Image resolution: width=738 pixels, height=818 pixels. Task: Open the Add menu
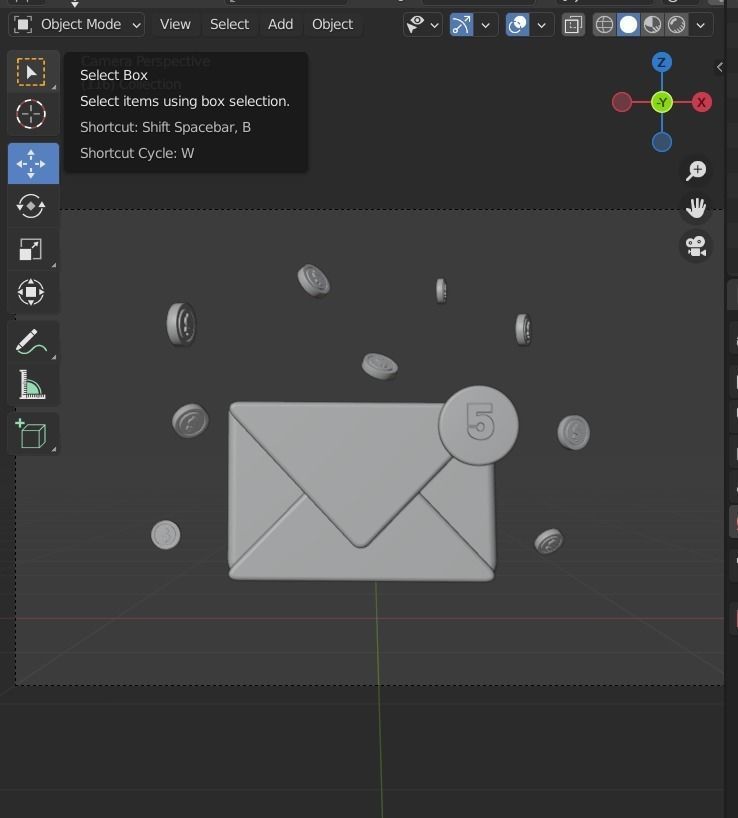[280, 25]
